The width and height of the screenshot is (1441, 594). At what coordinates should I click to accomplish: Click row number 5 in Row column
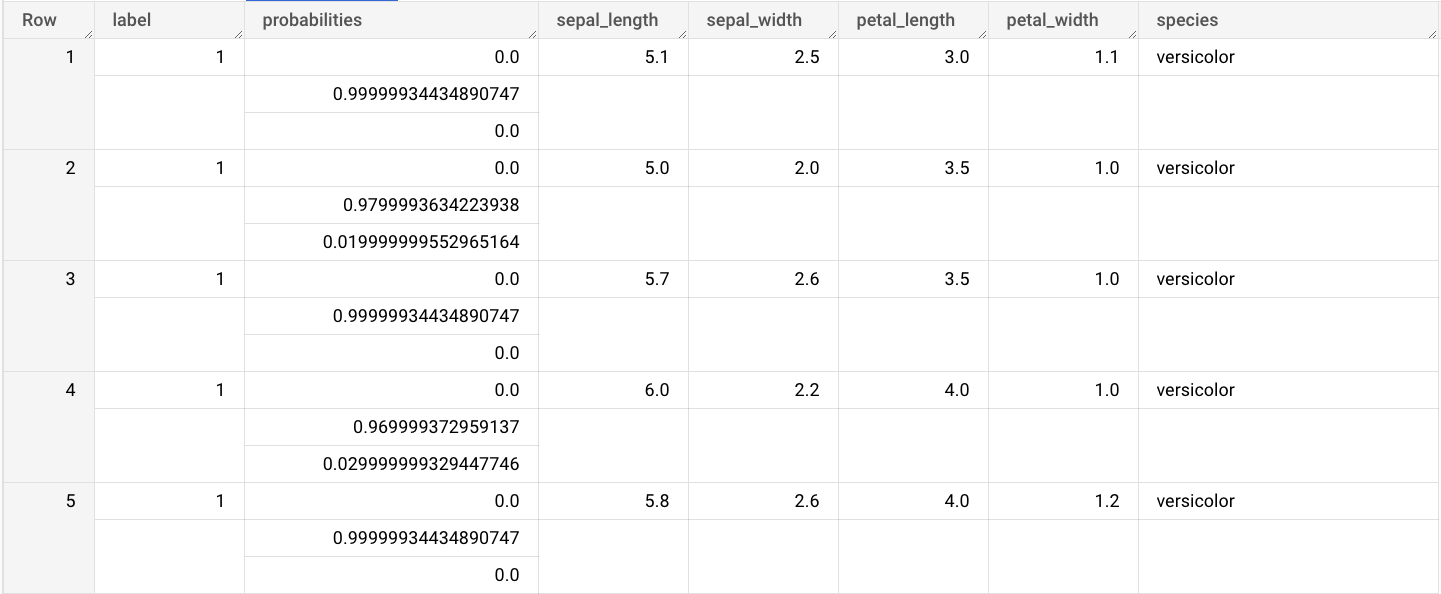[x=71, y=500]
